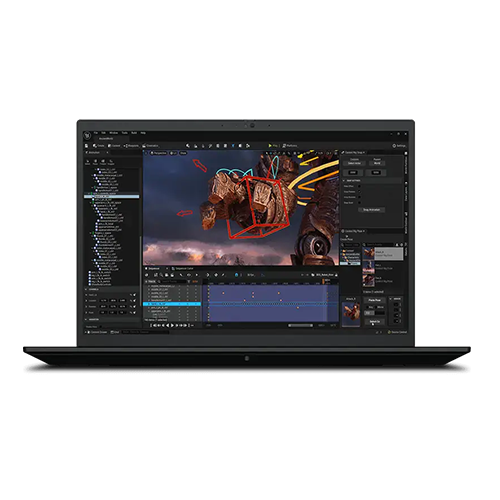Collapse the Controls section in the left panel

[x=87, y=289]
